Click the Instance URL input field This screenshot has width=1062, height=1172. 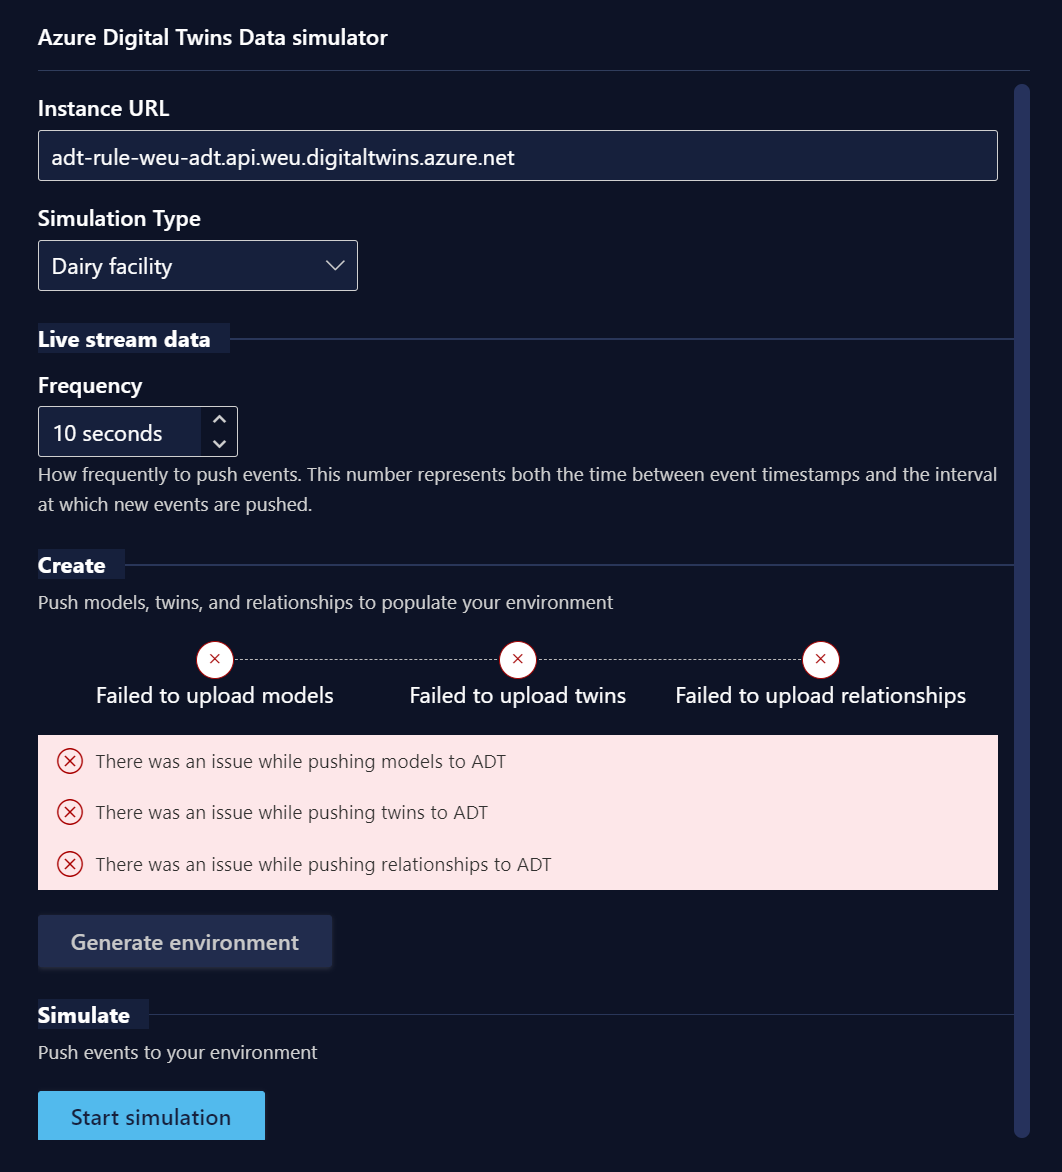coord(517,155)
